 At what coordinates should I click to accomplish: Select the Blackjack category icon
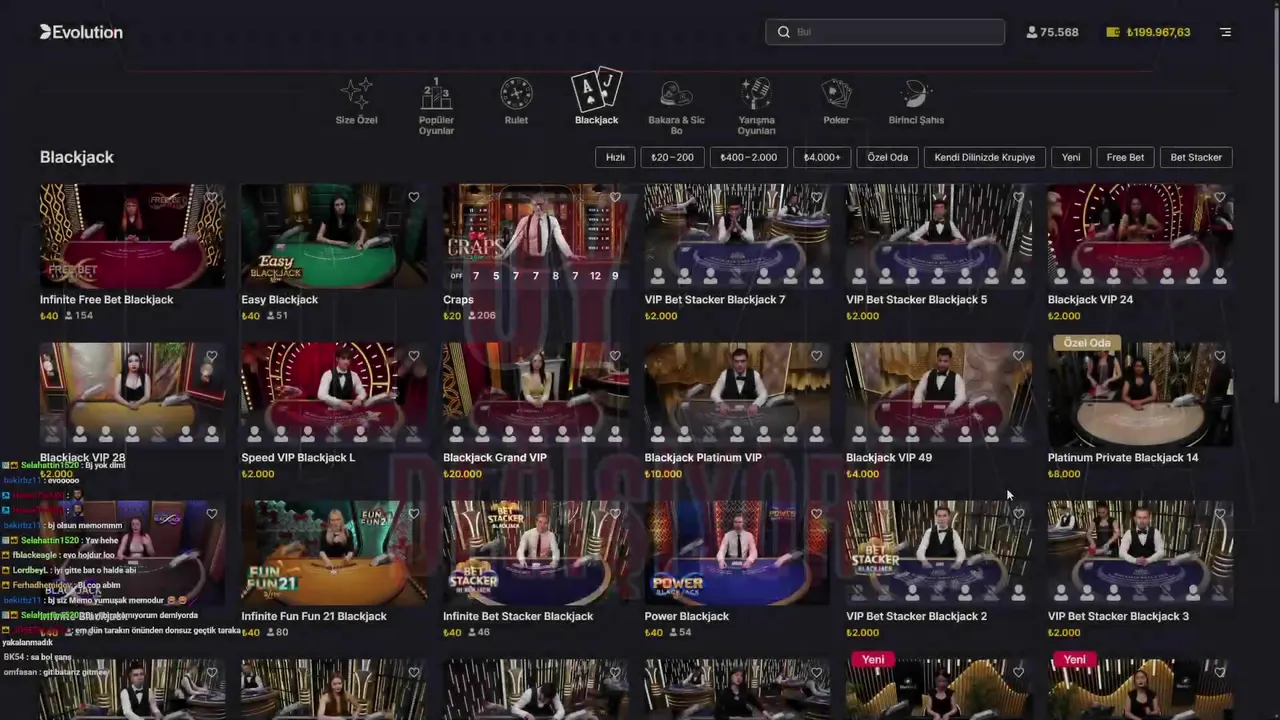(x=596, y=90)
